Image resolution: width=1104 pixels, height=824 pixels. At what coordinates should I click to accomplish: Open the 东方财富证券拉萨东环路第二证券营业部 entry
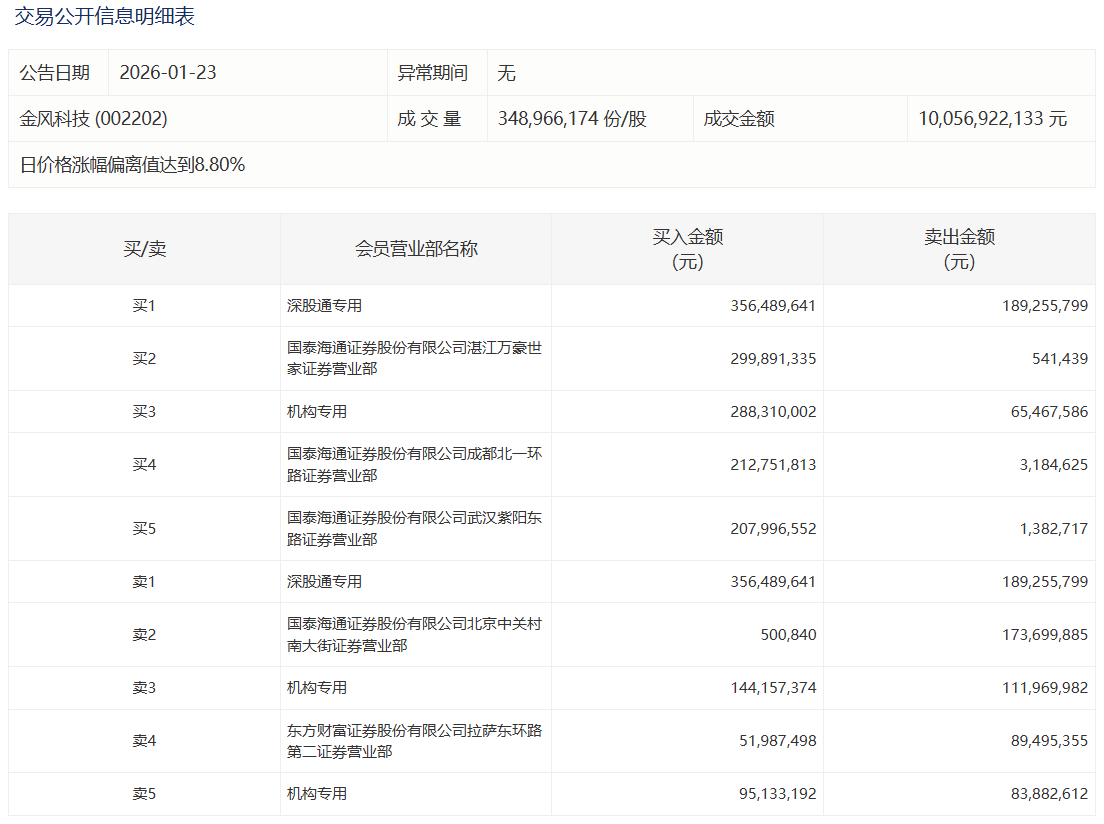(x=414, y=741)
